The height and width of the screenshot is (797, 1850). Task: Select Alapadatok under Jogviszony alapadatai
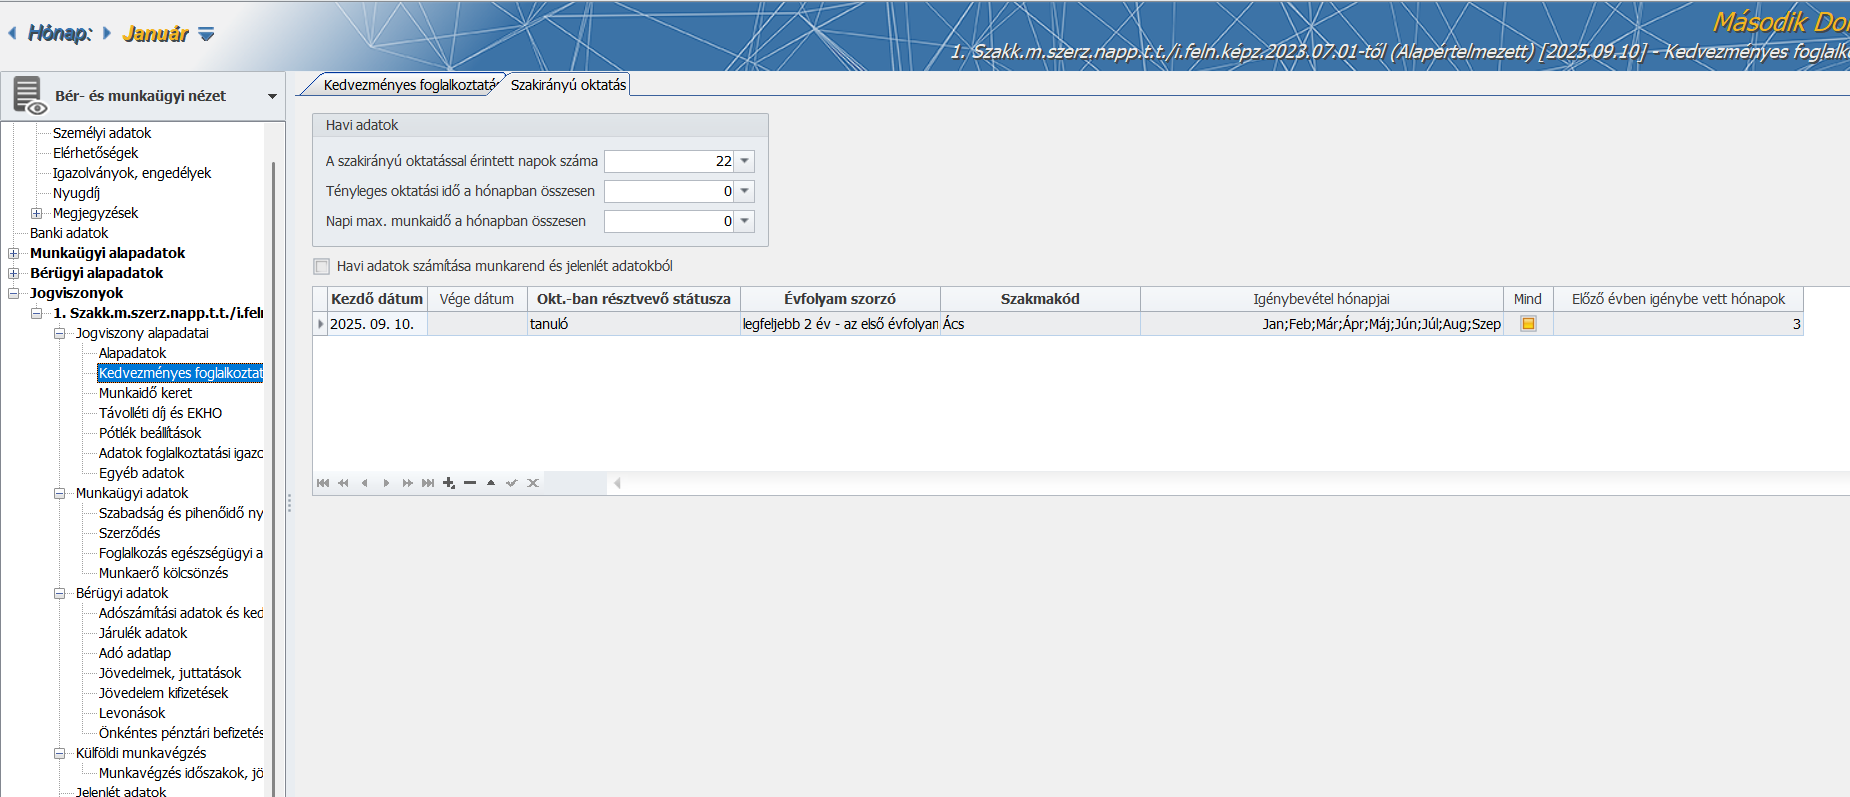132,353
